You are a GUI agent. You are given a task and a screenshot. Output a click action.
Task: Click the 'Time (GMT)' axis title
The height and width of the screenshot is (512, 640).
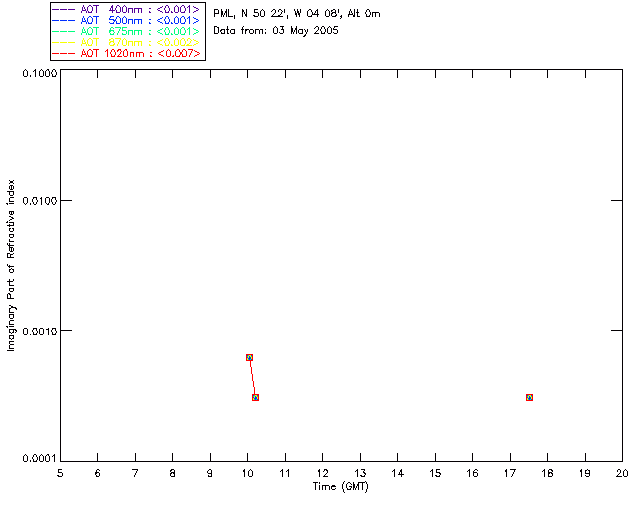tap(341, 487)
